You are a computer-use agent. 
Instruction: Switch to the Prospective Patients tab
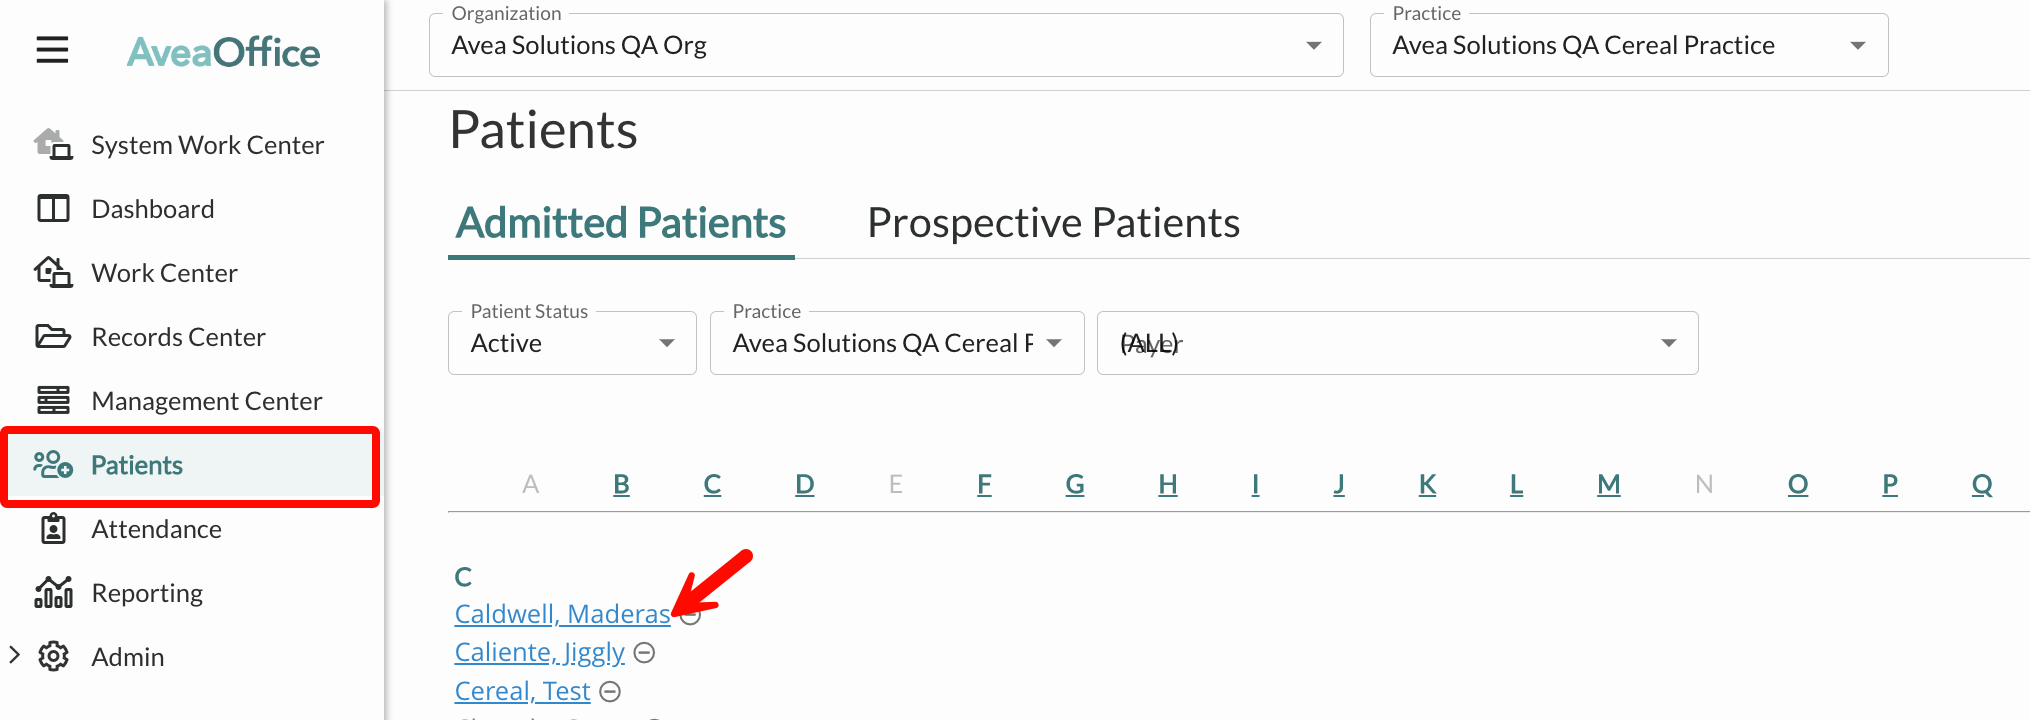coord(1053,223)
